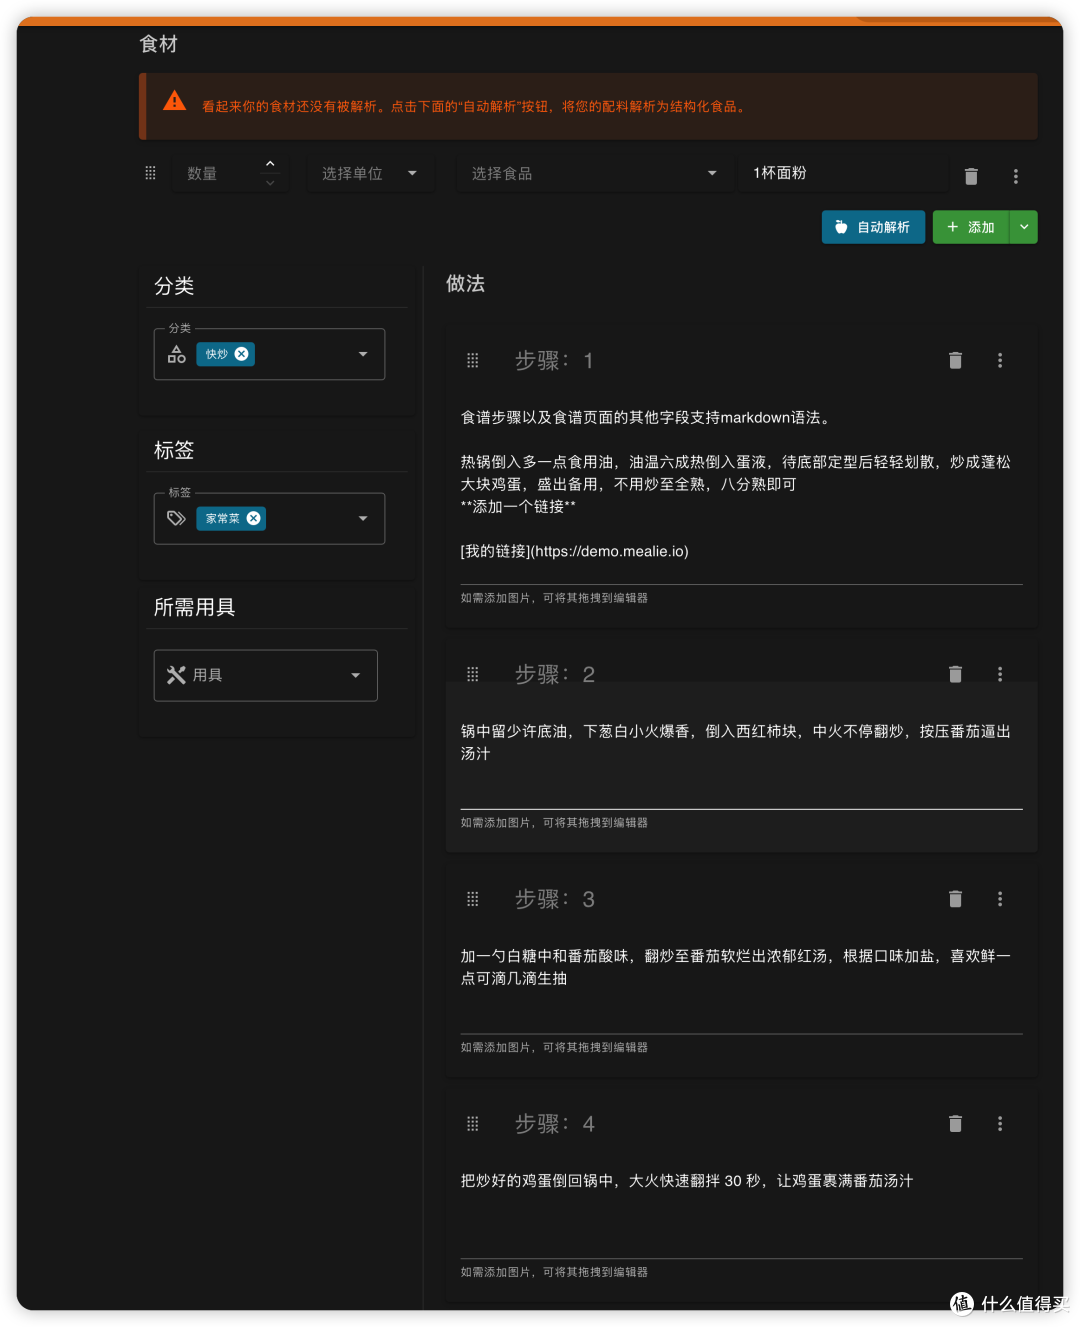Image resolution: width=1080 pixels, height=1327 pixels.
Task: Click the 分类 card heading
Action: click(x=174, y=286)
